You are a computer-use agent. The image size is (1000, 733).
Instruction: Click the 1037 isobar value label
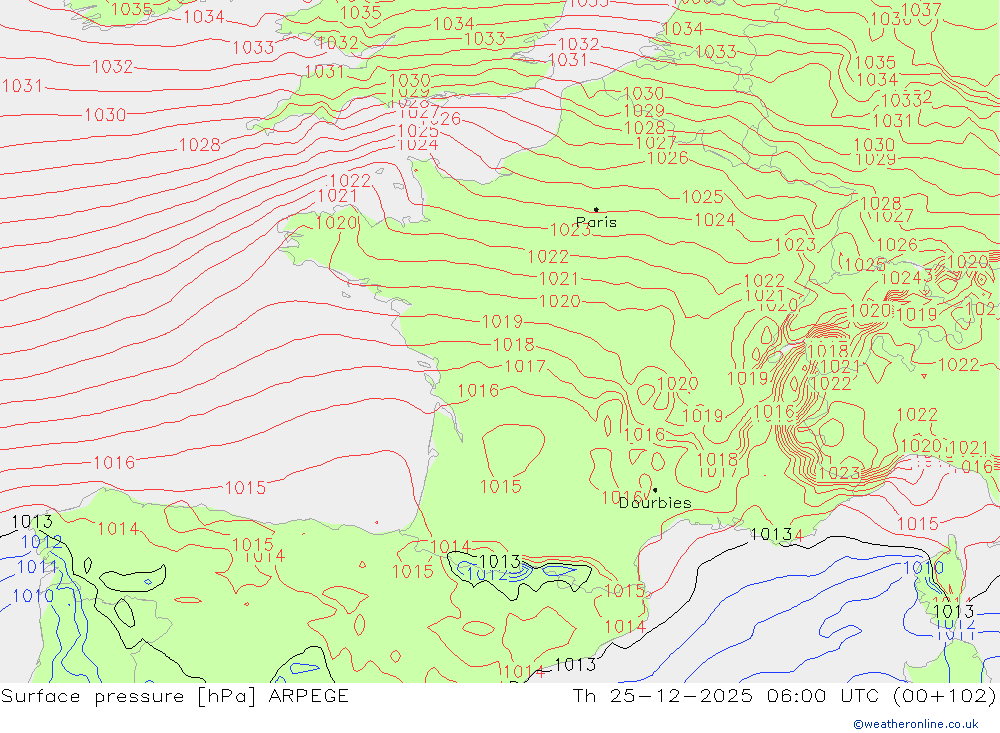tap(922, 10)
